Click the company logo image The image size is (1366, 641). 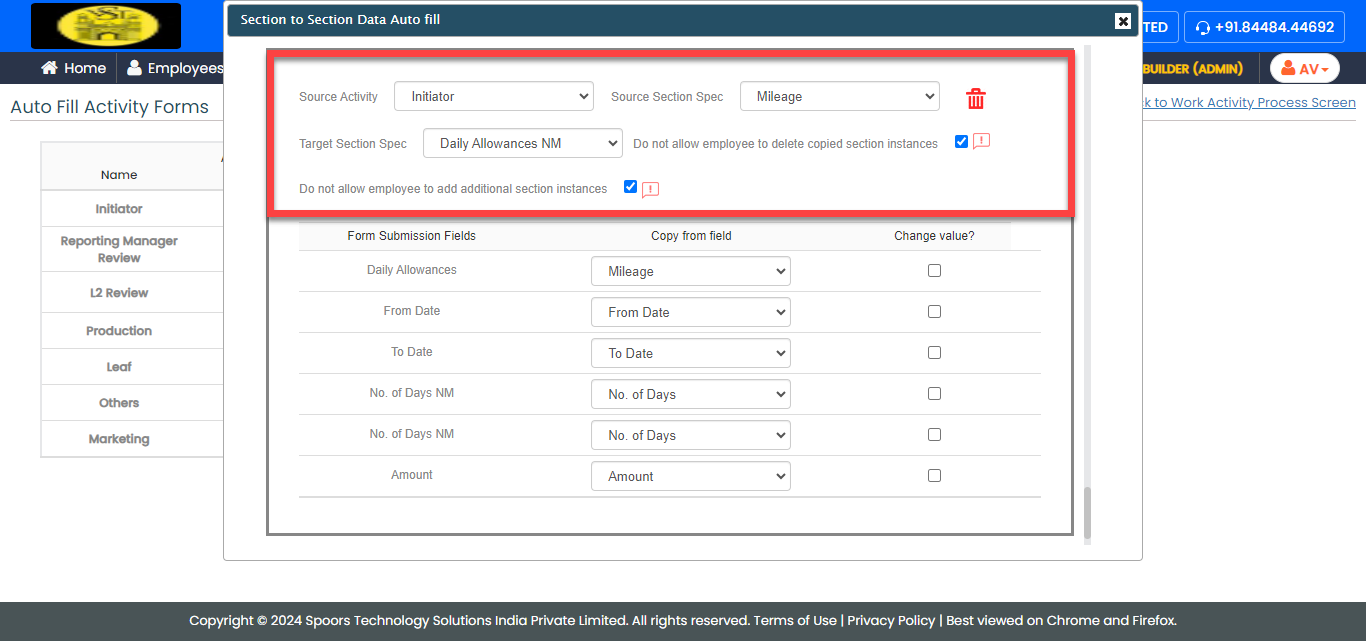click(x=106, y=26)
